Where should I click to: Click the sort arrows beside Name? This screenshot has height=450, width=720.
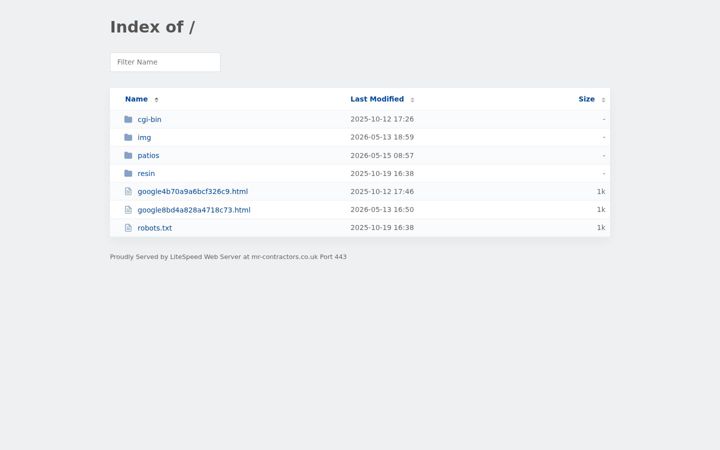click(x=156, y=100)
